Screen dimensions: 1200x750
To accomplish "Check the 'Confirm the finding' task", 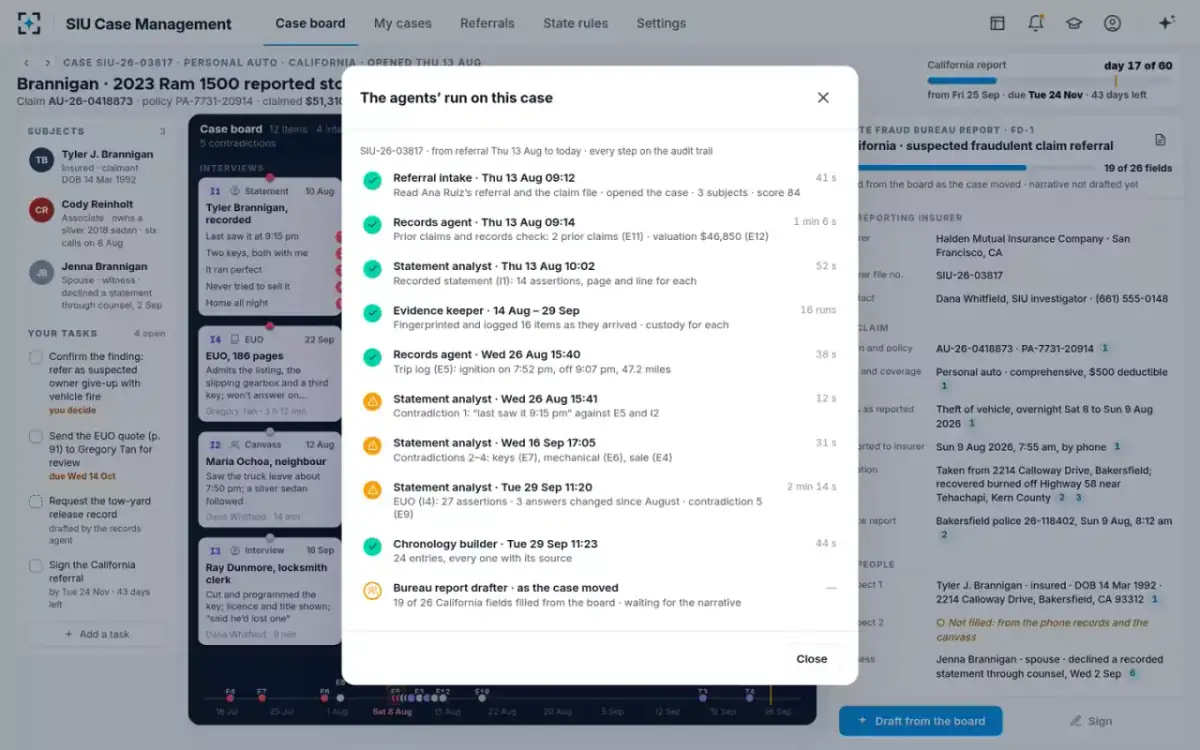I will (x=36, y=357).
